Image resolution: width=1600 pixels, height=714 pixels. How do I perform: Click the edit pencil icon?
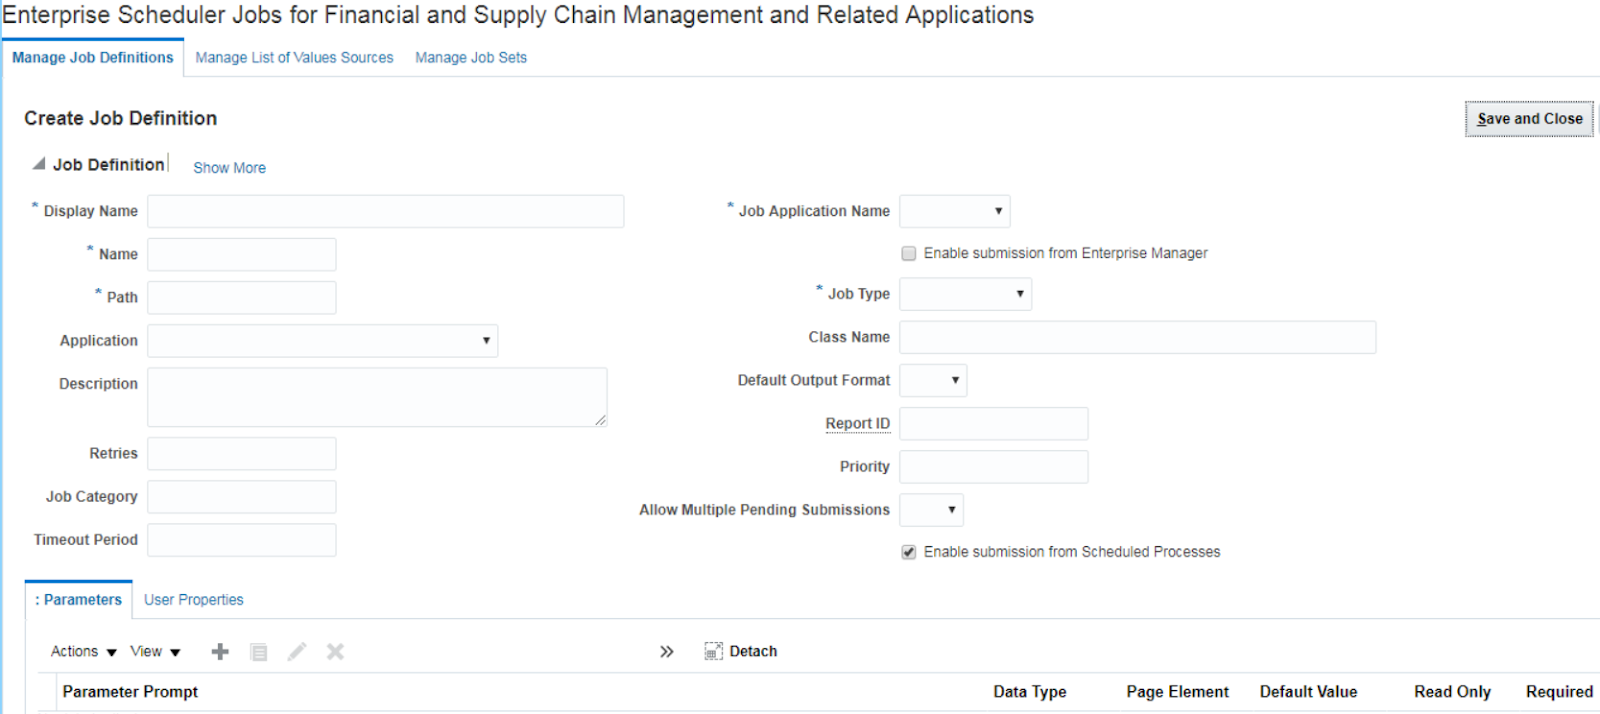pyautogui.click(x=297, y=652)
